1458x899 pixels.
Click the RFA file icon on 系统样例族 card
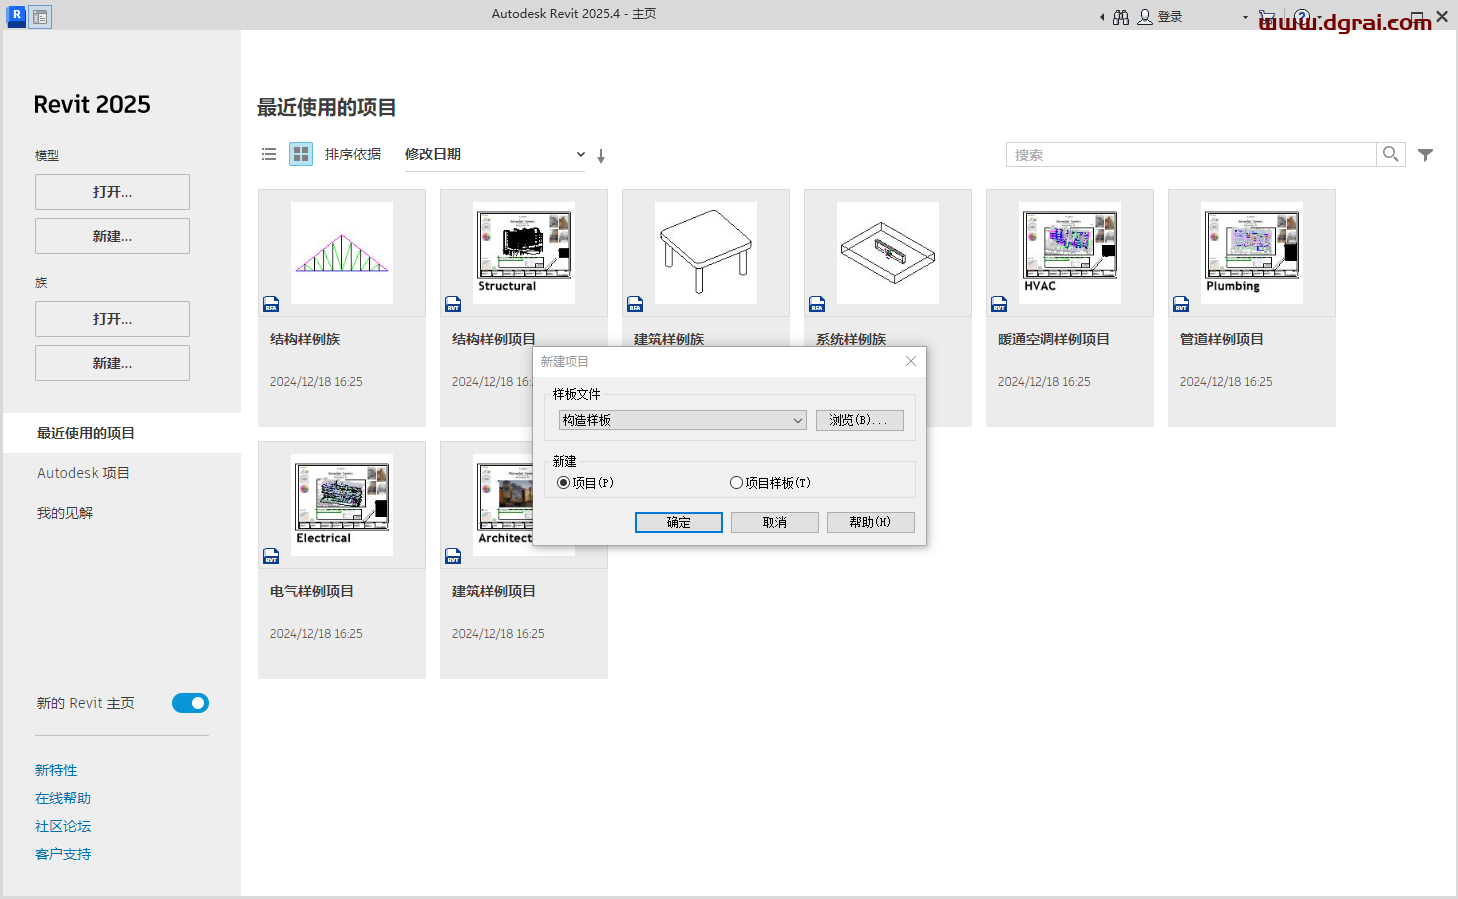817,304
